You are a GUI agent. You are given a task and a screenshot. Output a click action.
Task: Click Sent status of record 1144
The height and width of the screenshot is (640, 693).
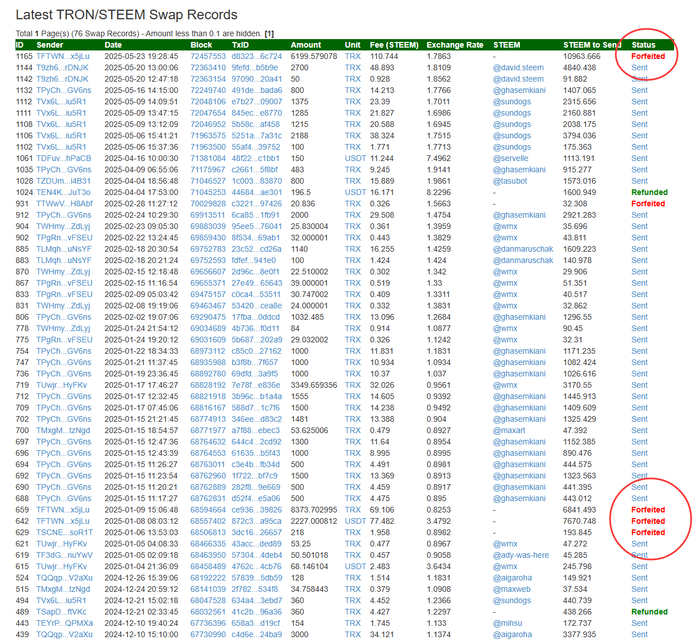pyautogui.click(x=639, y=68)
